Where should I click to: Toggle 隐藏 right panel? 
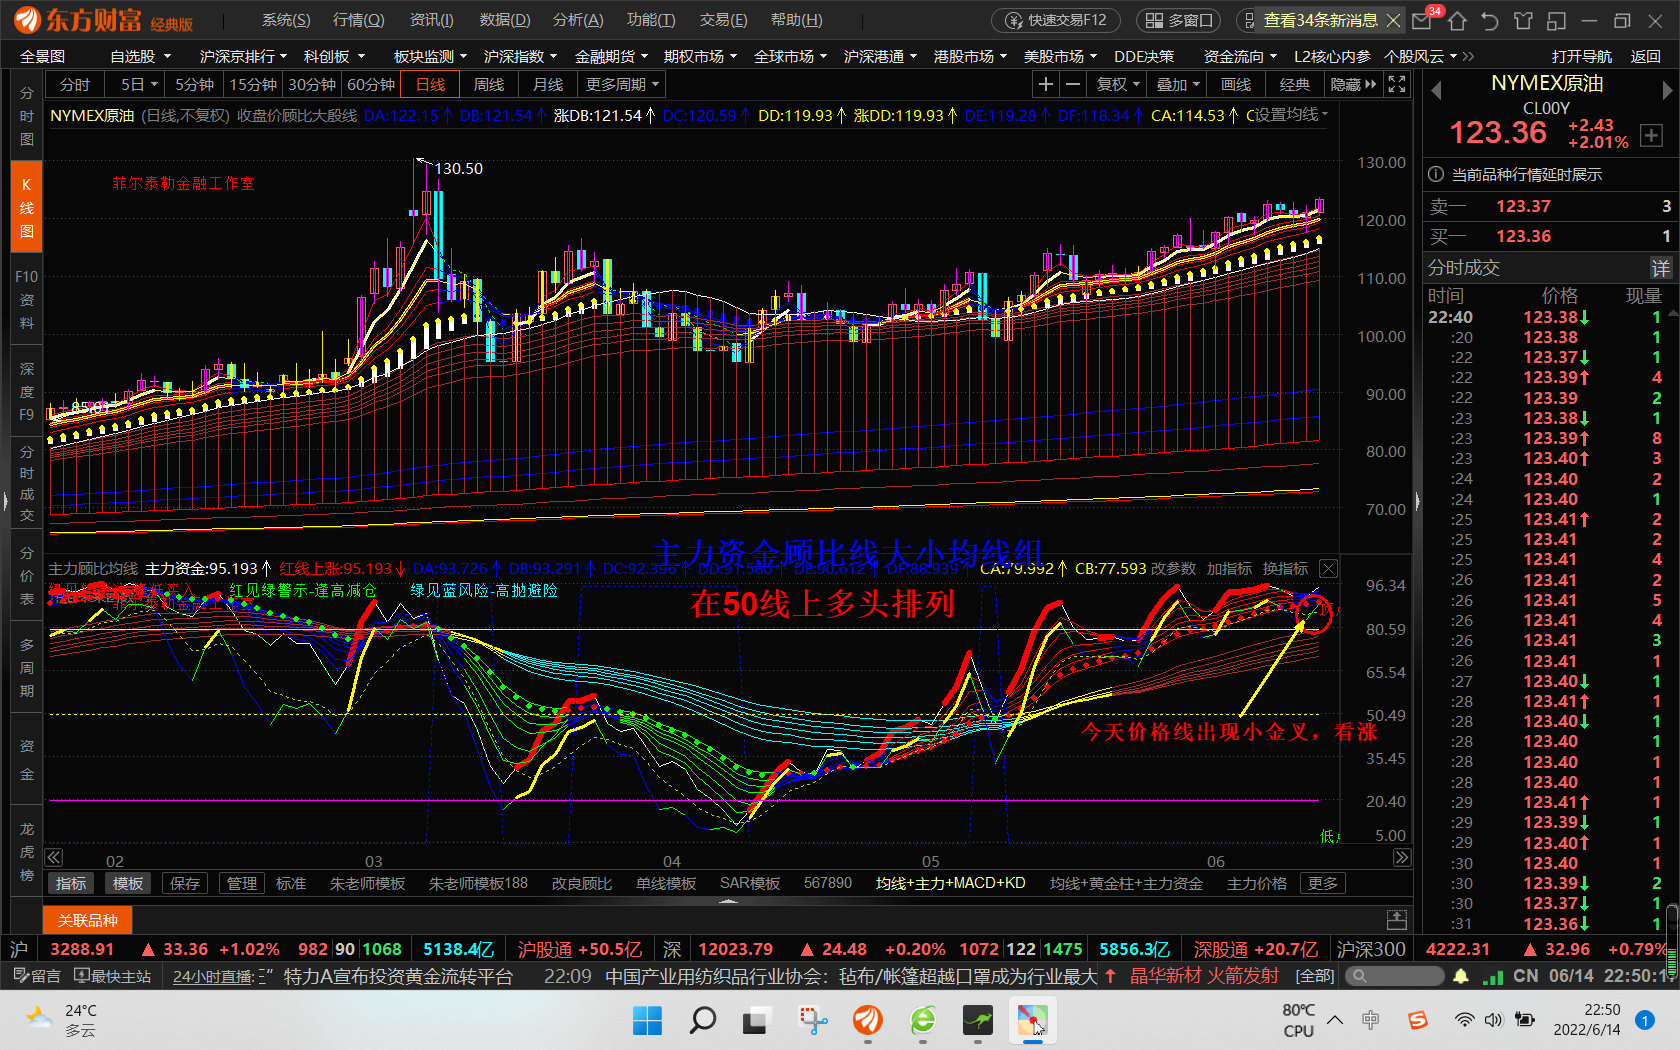(x=1353, y=85)
